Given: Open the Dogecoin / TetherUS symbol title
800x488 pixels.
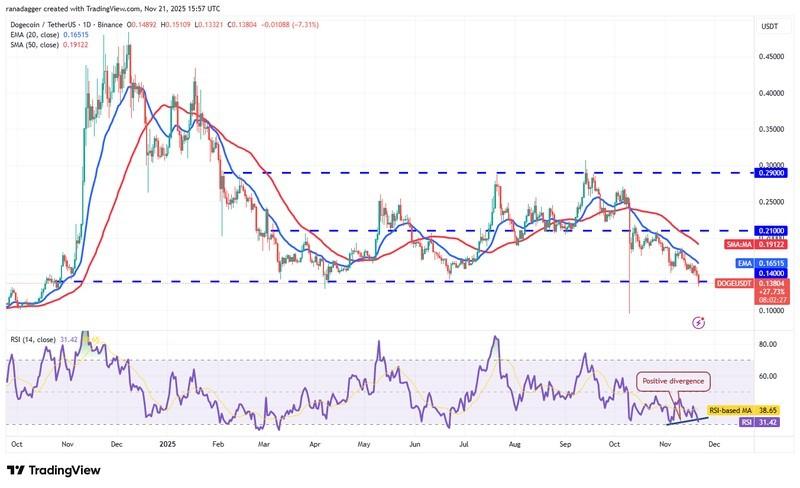Looking at the screenshot, I should coord(49,25).
